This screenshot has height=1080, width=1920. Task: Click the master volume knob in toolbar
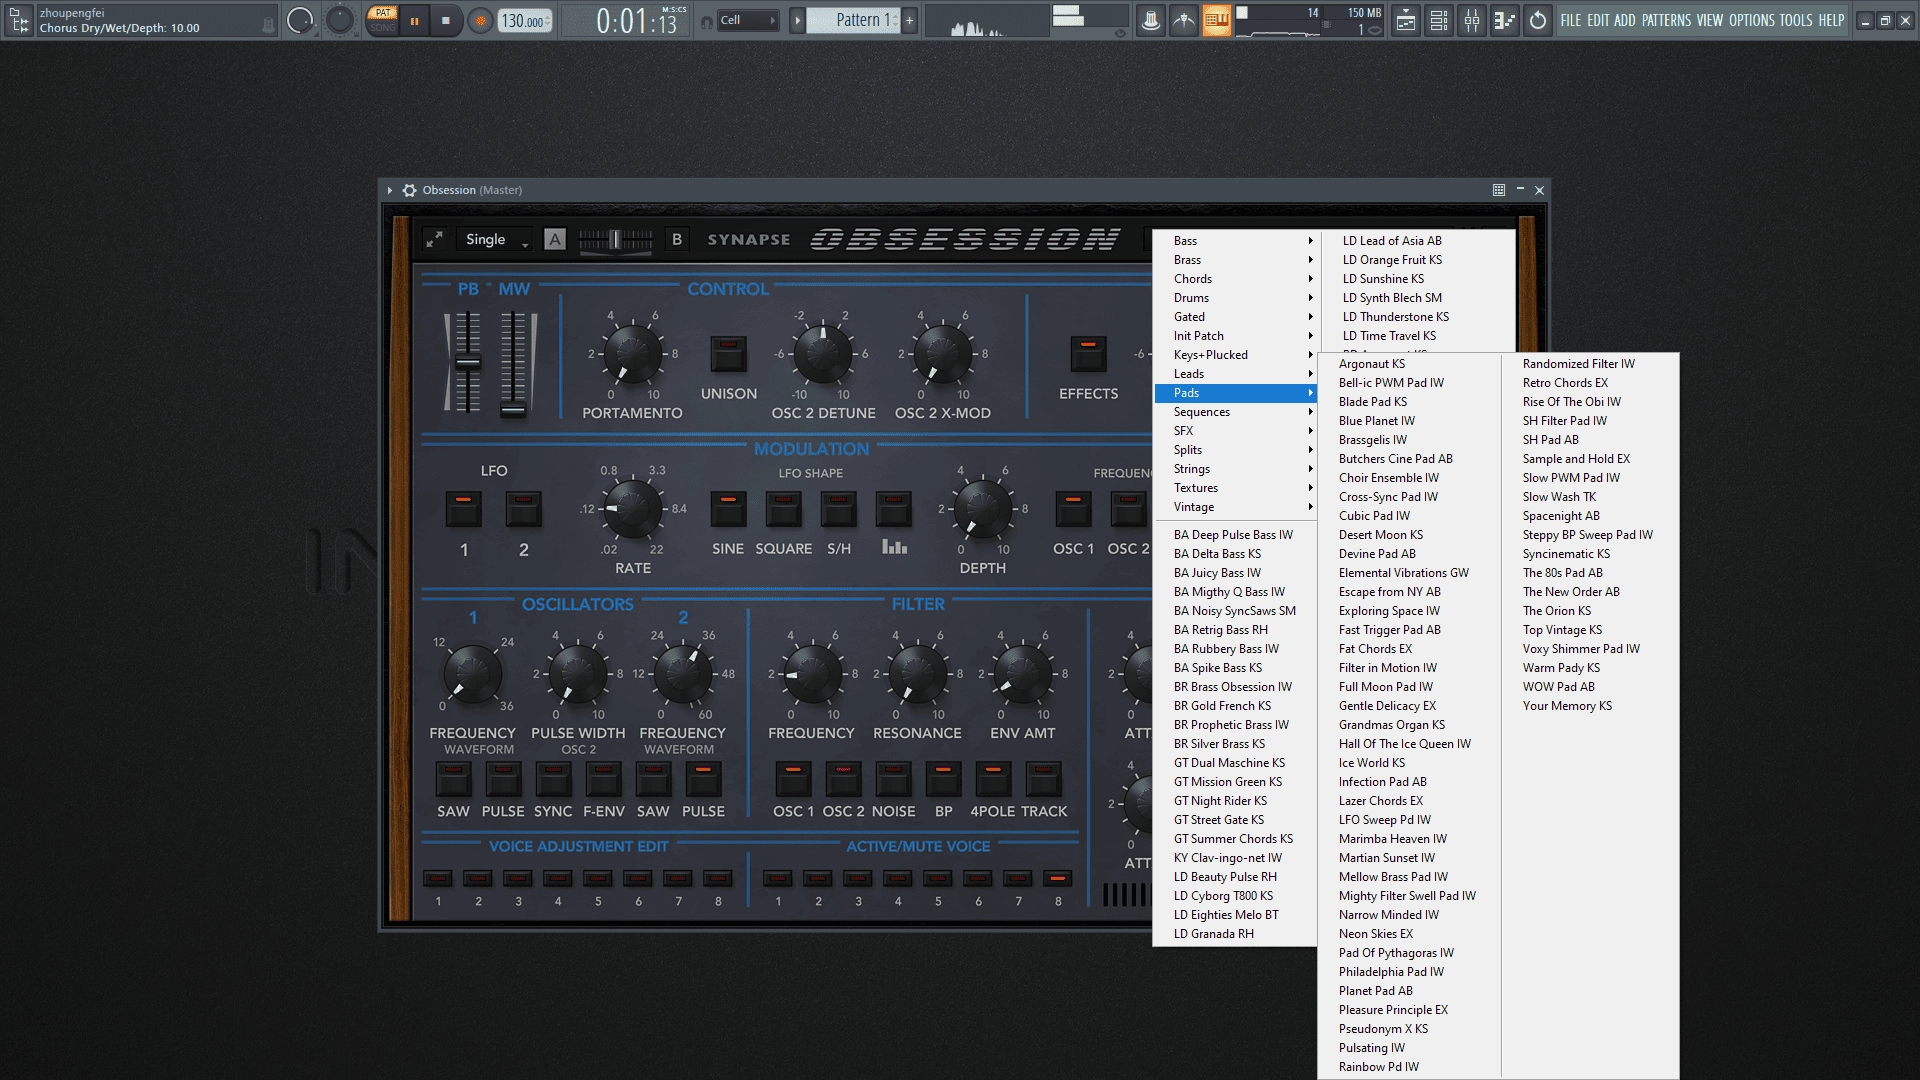coord(299,20)
